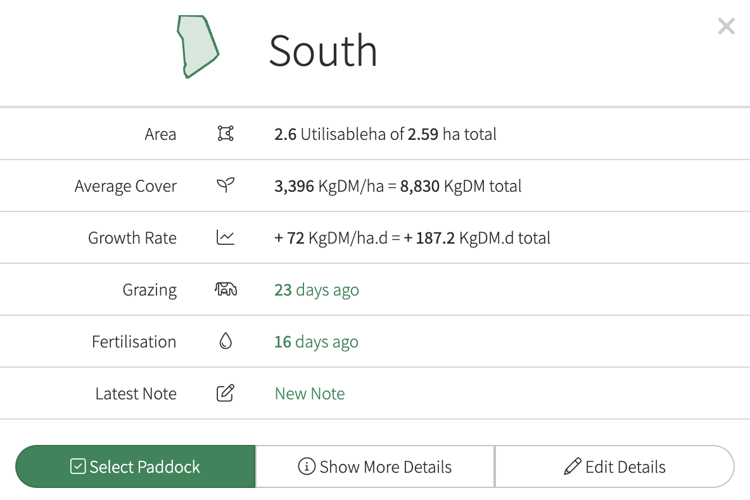Viewport: 750px width, 500px height.
Task: Click the Average Cover value text
Action: [x=397, y=186]
